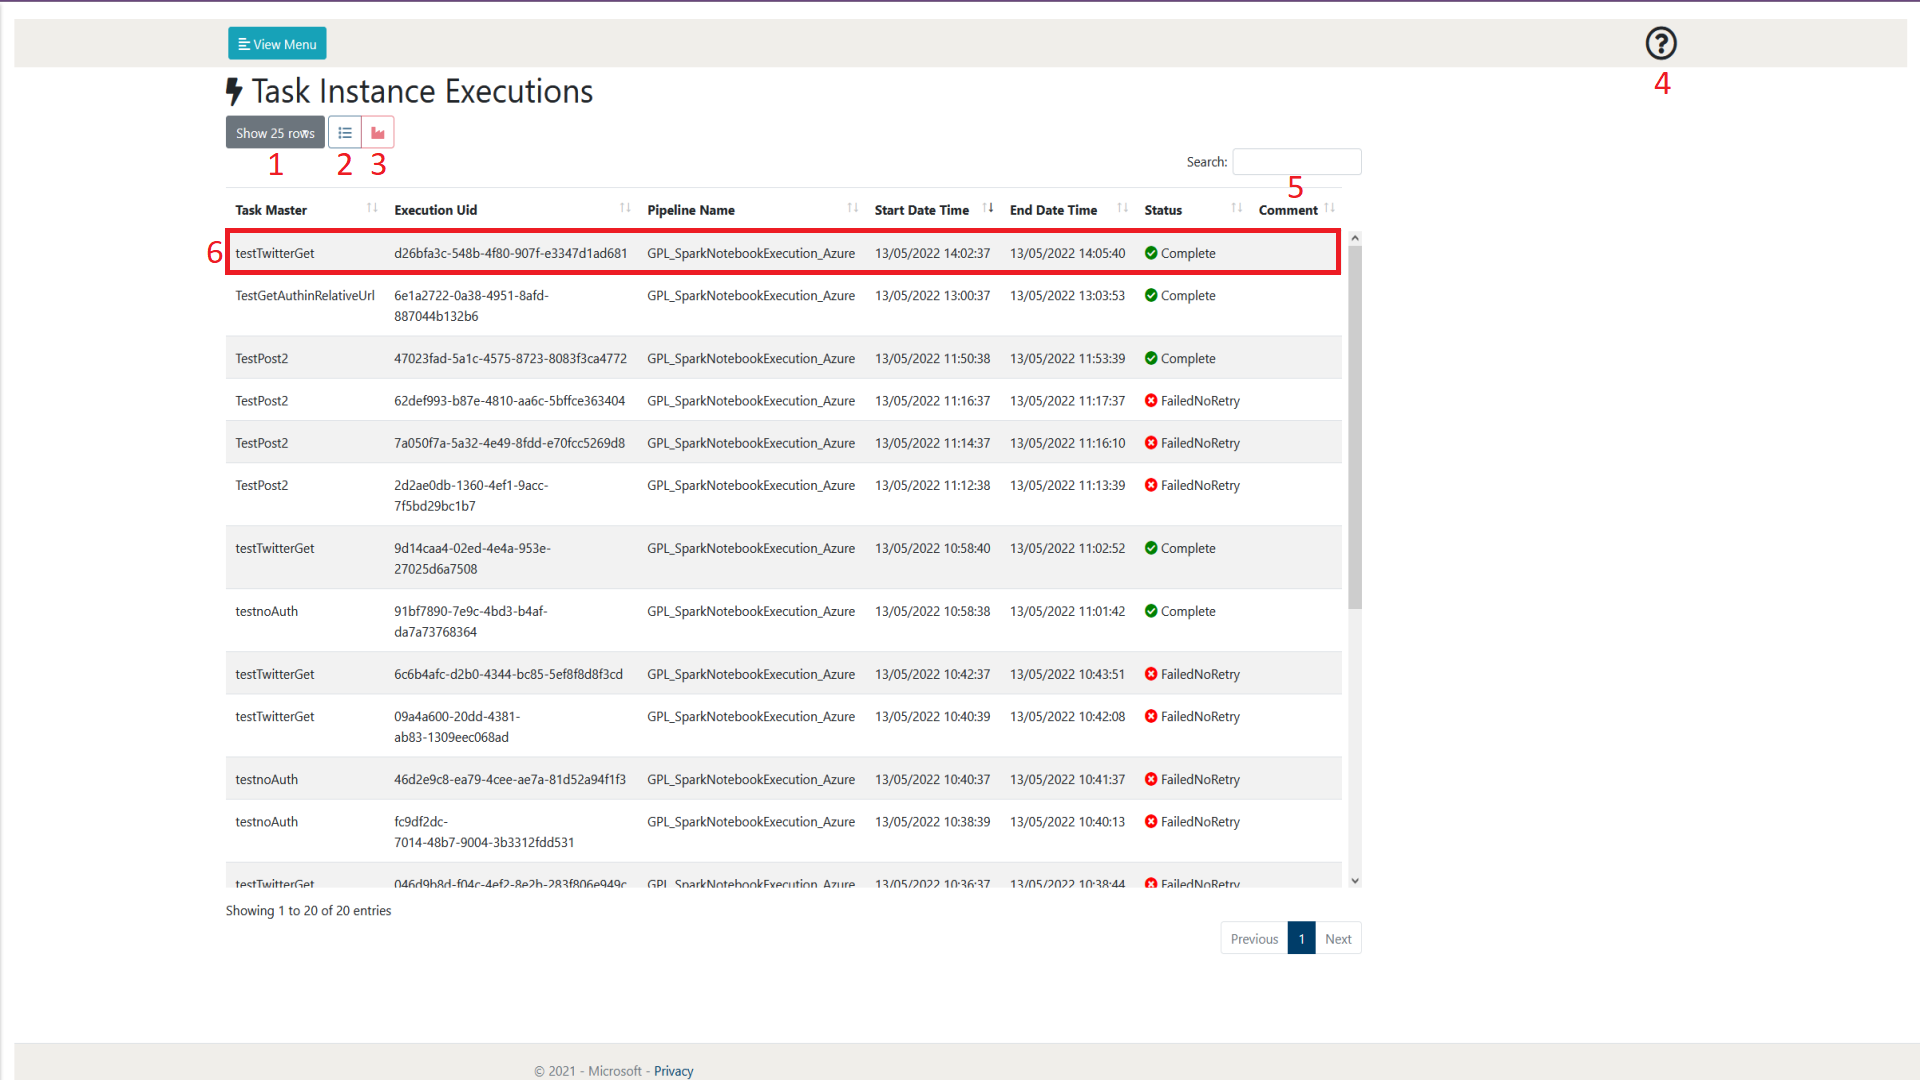Click the help question mark icon
The width and height of the screenshot is (1920, 1080).
[x=1660, y=43]
